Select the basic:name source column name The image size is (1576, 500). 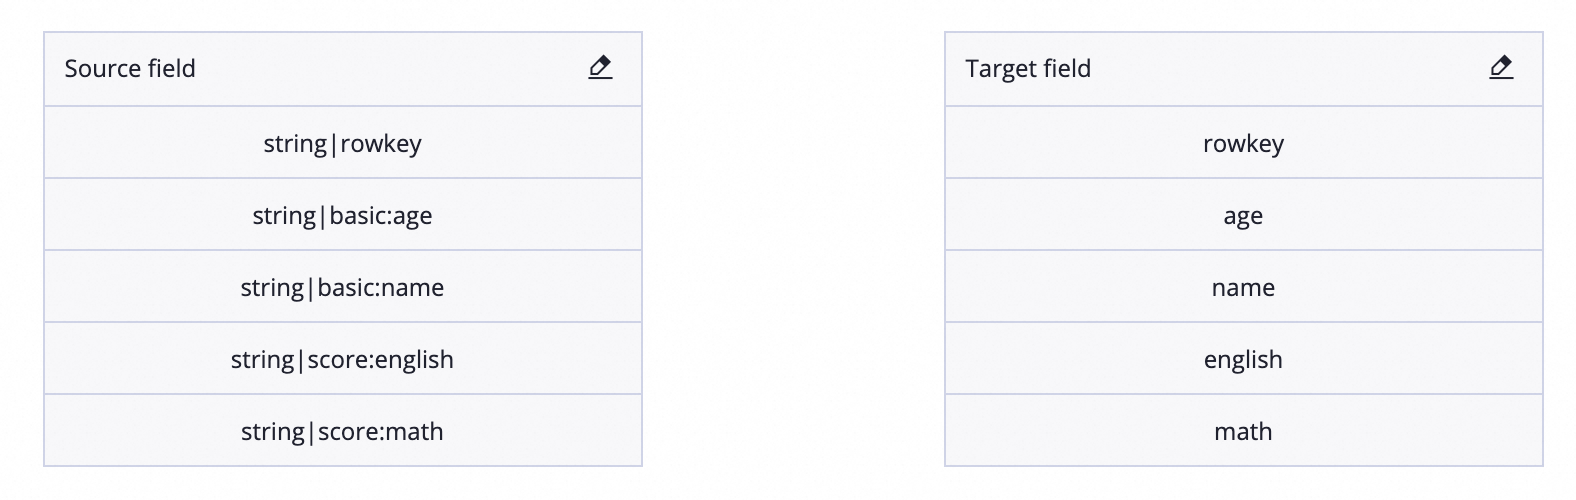pyautogui.click(x=381, y=288)
